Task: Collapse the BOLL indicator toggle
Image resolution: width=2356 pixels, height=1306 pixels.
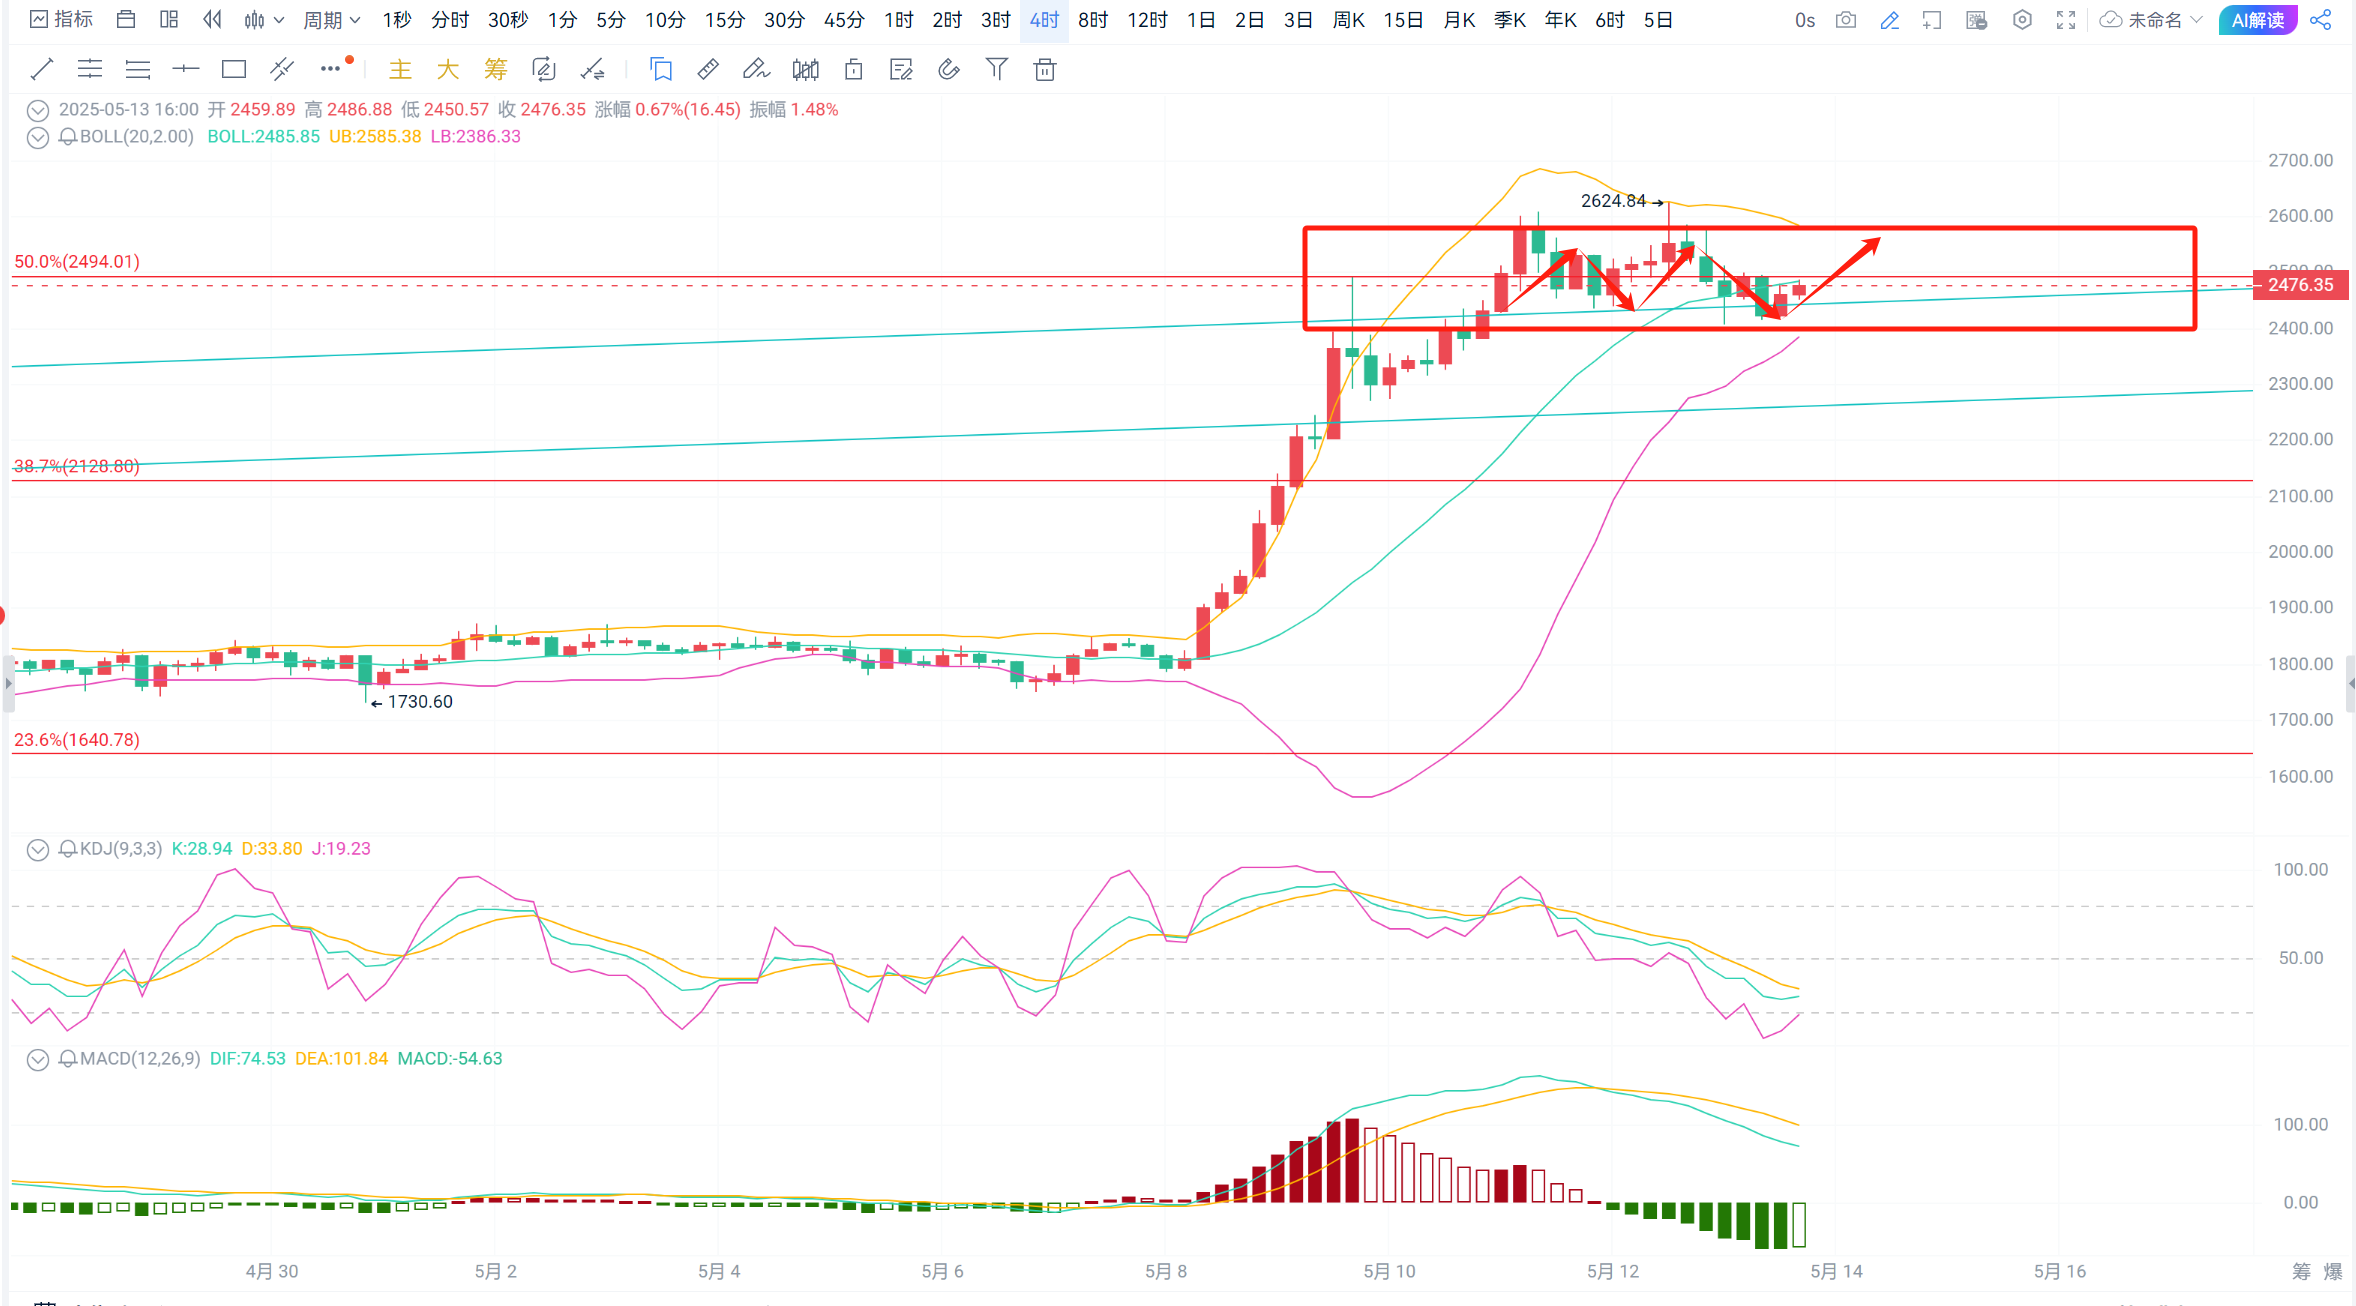Action: pyautogui.click(x=38, y=137)
